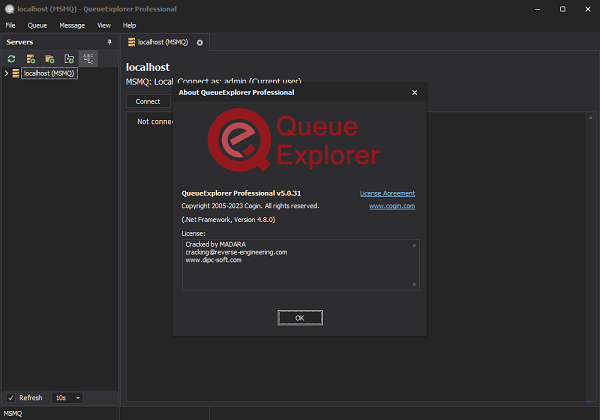Click the Servers panel title
600x420 pixels.
[x=20, y=42]
